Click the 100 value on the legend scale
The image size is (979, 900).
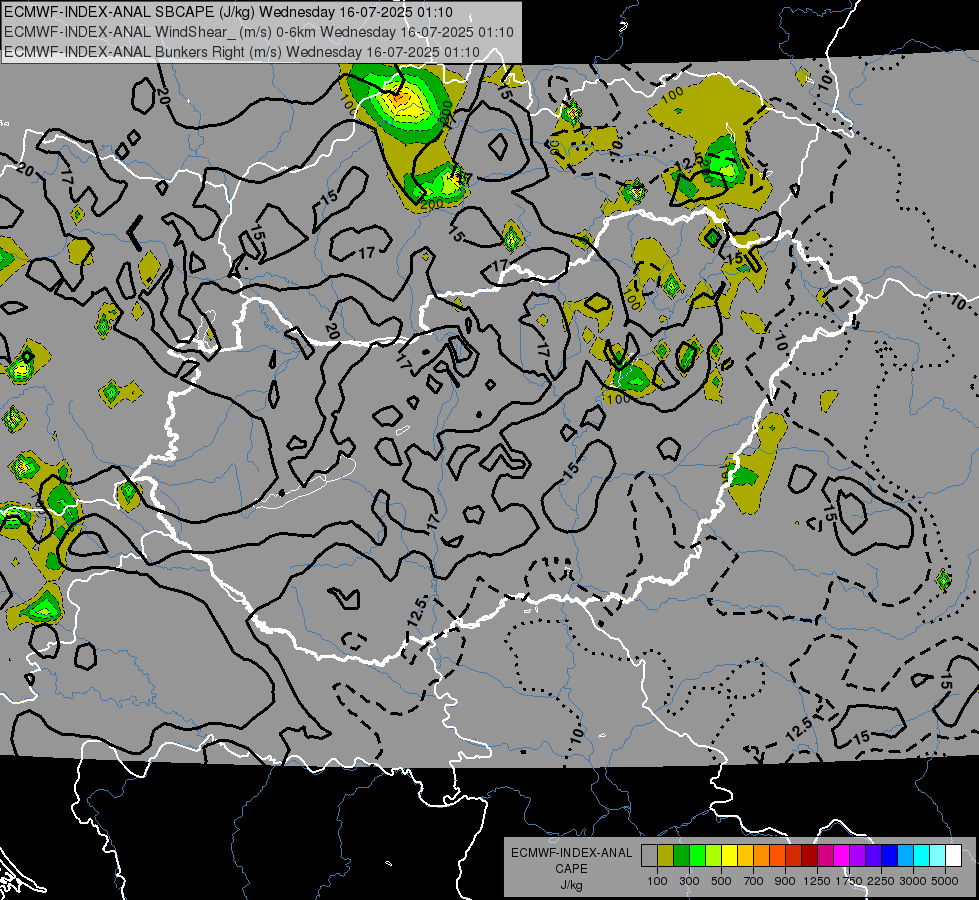(657, 881)
